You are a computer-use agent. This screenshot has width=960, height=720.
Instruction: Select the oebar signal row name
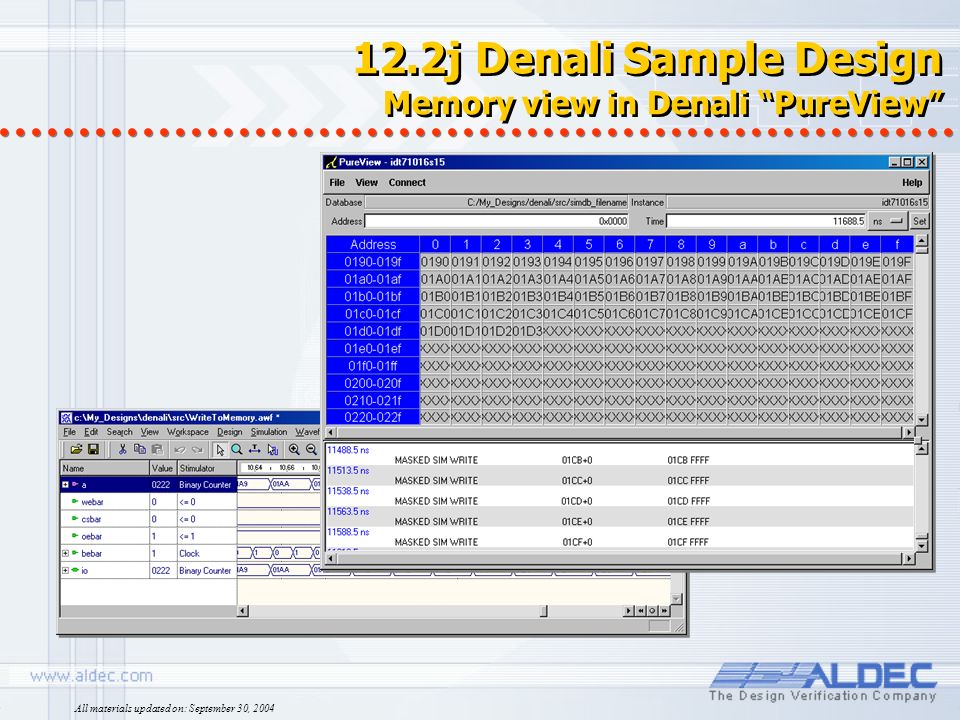click(91, 536)
